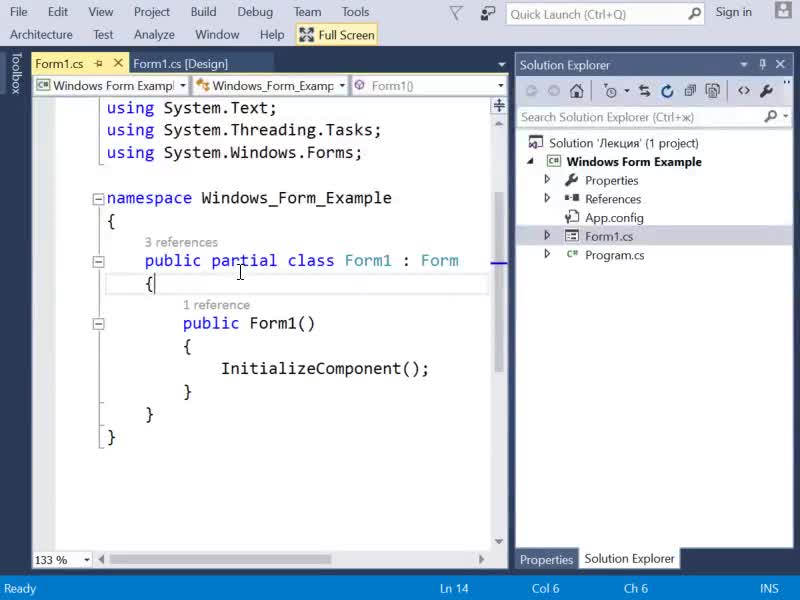The image size is (800, 600).
Task: Open the project navigation dropdown in editor
Action: point(183,85)
